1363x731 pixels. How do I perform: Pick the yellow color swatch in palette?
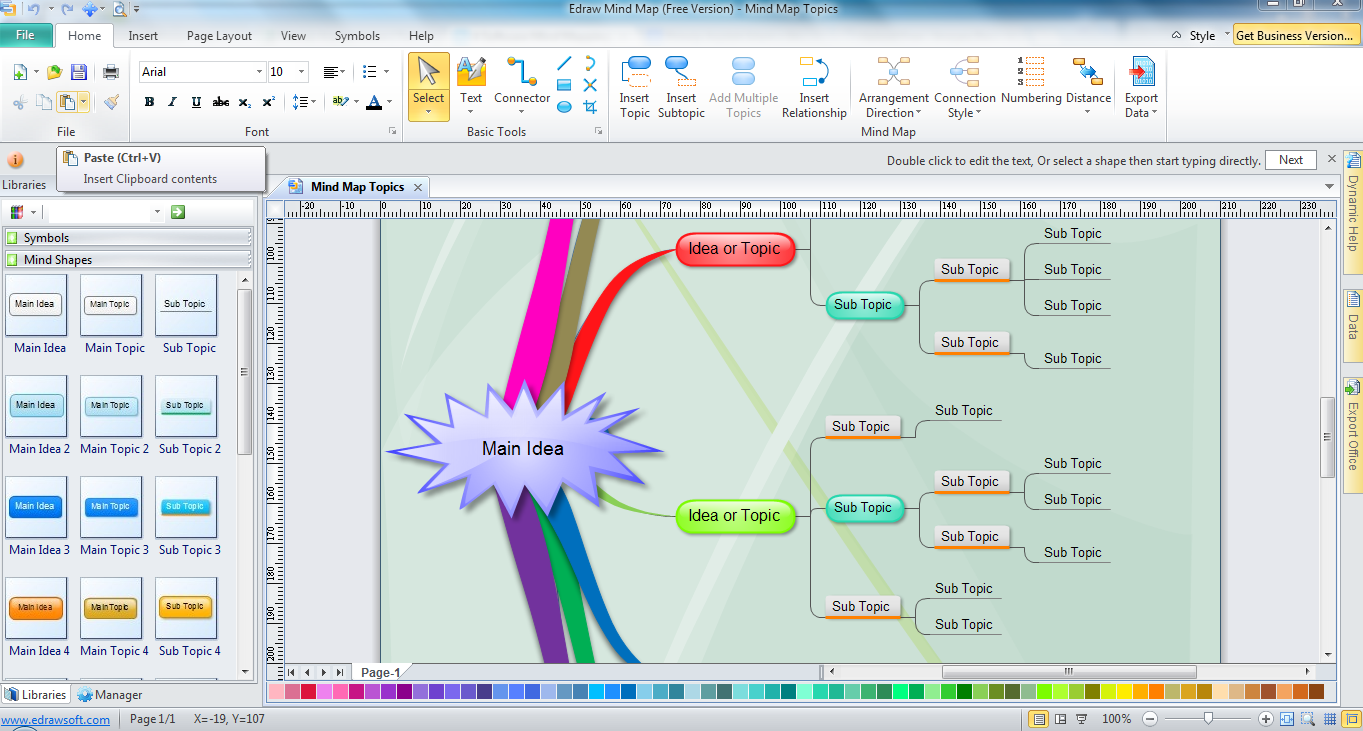(1124, 691)
